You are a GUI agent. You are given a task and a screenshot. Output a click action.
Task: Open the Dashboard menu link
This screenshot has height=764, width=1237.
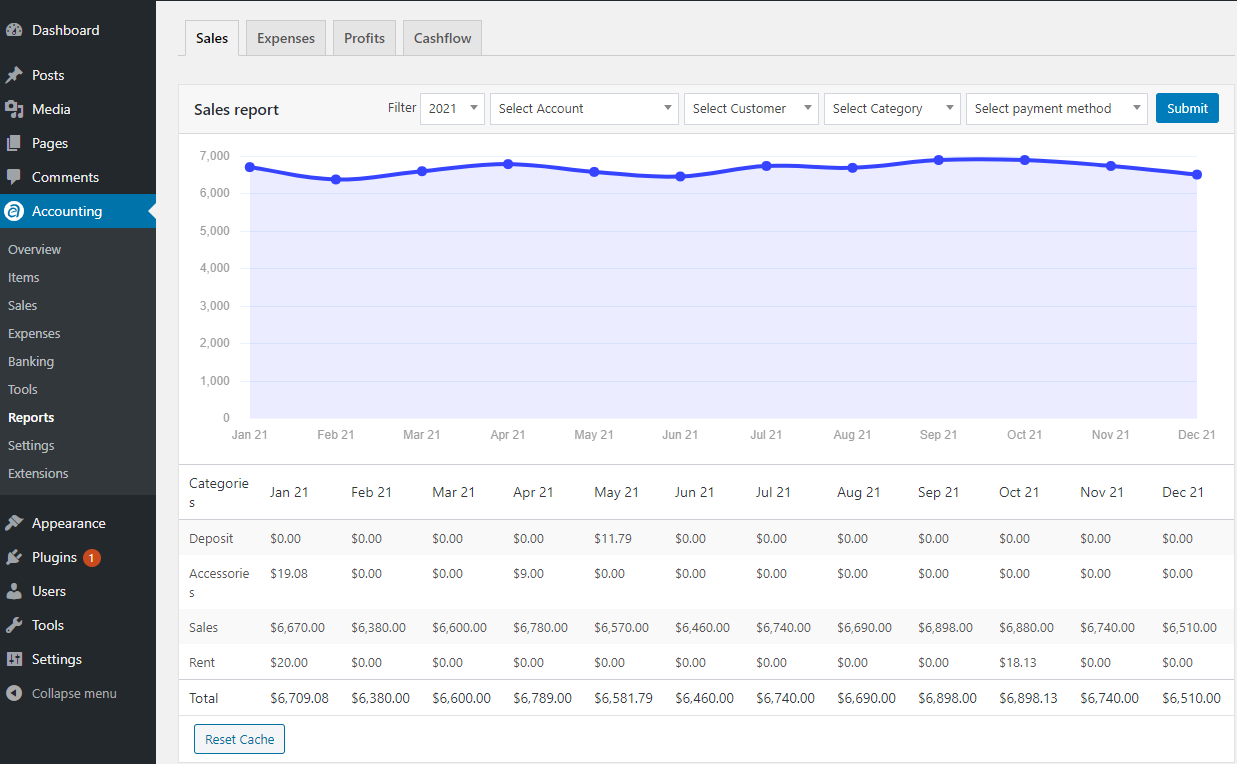[66, 30]
